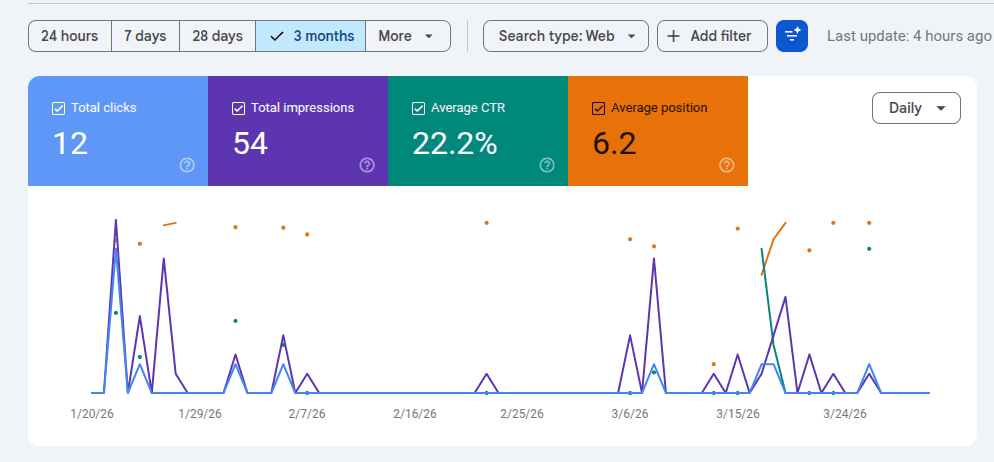Viewport: 994px width, 462px height.
Task: Click checkmark icon on 3 months
Action: point(276,36)
